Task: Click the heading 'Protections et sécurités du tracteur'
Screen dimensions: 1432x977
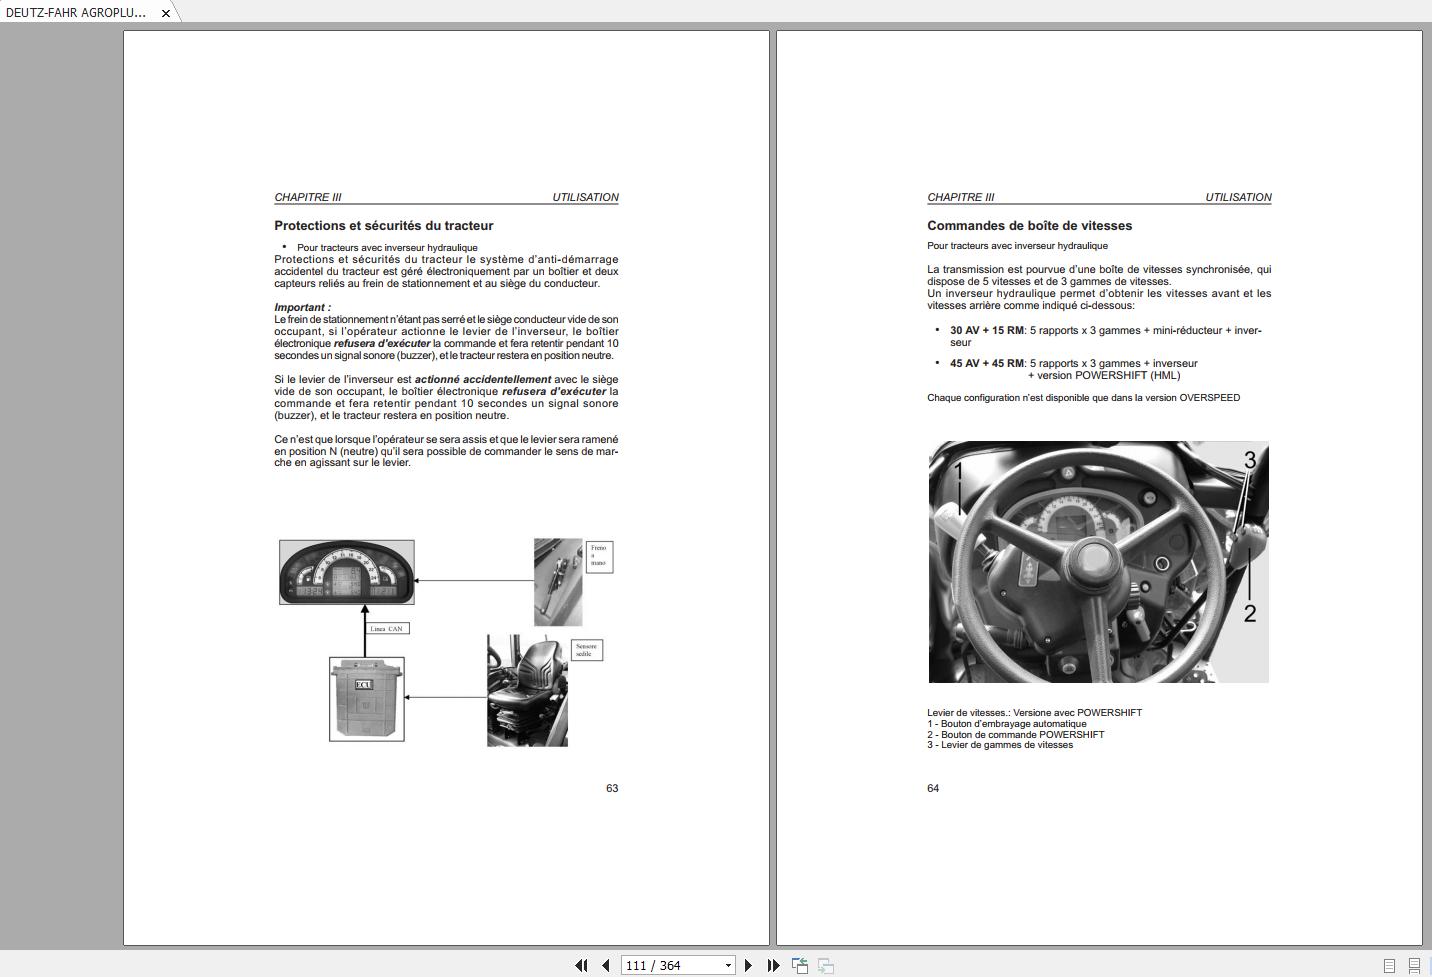Action: tap(383, 226)
